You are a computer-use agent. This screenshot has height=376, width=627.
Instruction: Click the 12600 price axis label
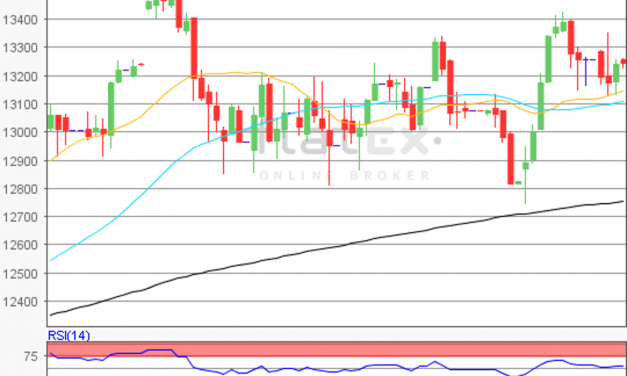(x=20, y=245)
